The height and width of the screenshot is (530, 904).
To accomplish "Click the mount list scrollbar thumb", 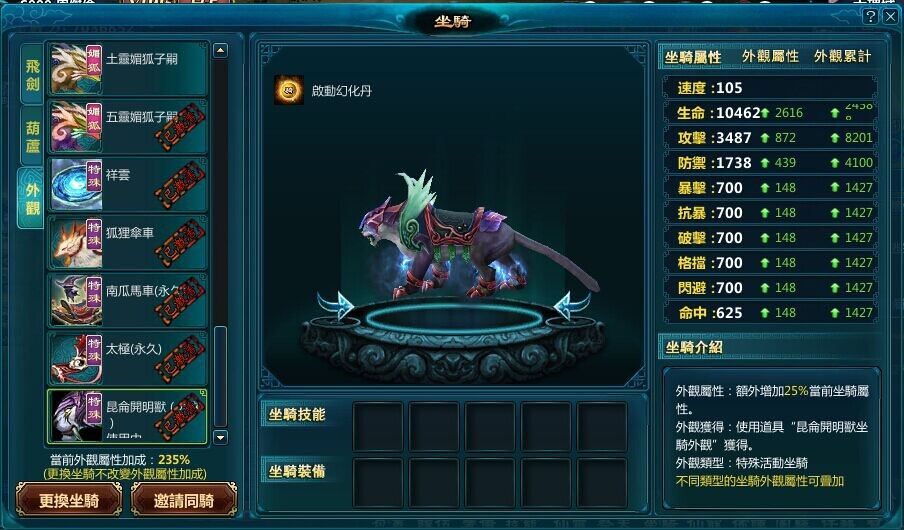I will tap(220, 375).
